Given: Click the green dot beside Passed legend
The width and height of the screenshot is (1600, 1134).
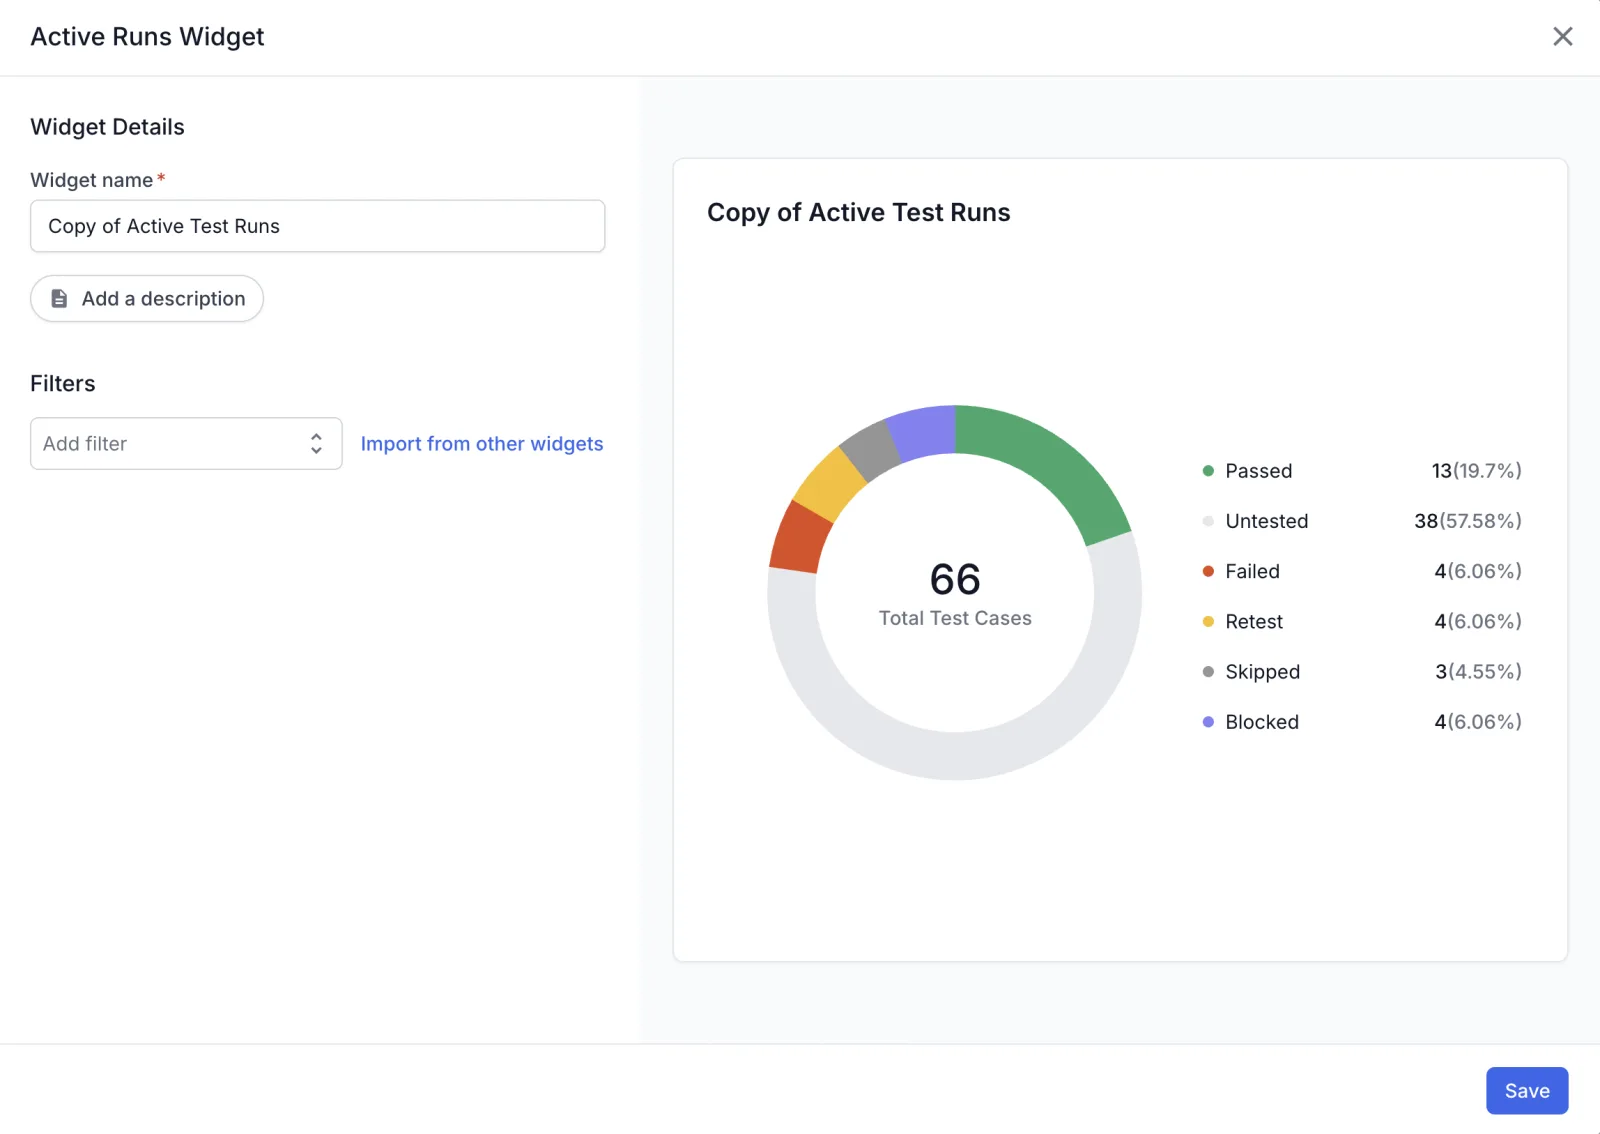Looking at the screenshot, I should 1208,471.
